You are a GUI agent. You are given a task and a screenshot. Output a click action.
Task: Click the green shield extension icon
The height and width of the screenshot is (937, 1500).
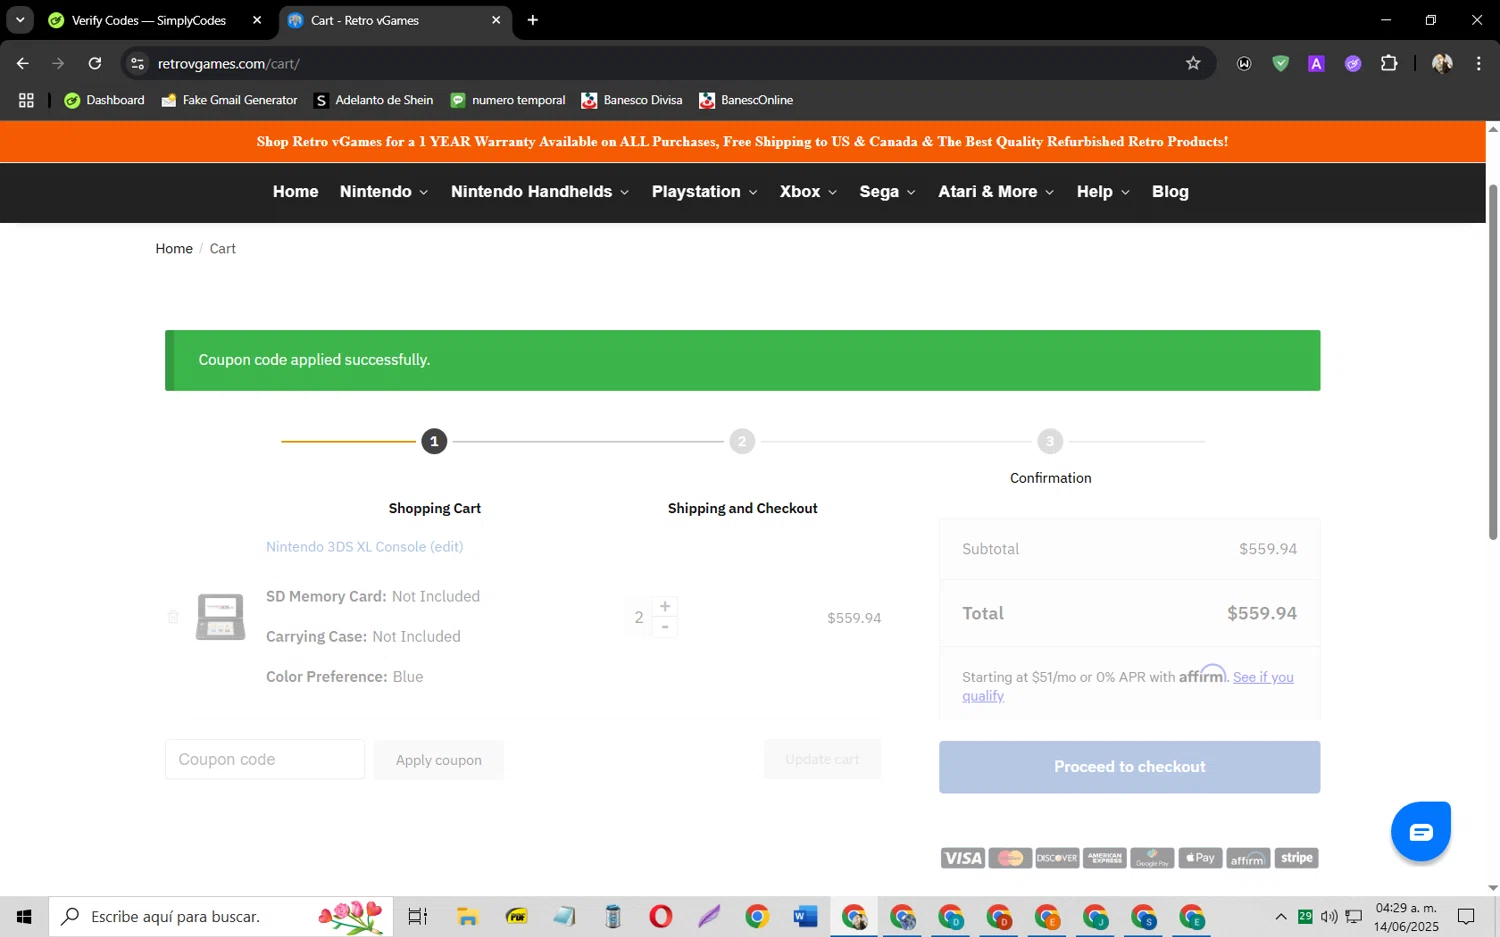1280,63
